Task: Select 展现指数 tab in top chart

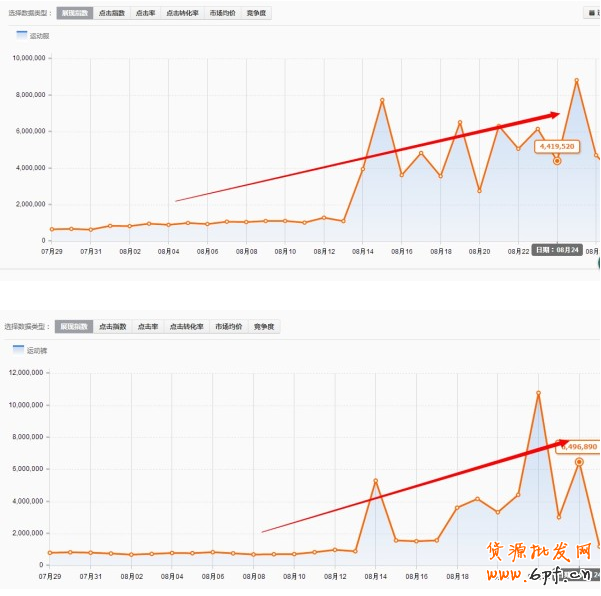Action: click(x=73, y=13)
